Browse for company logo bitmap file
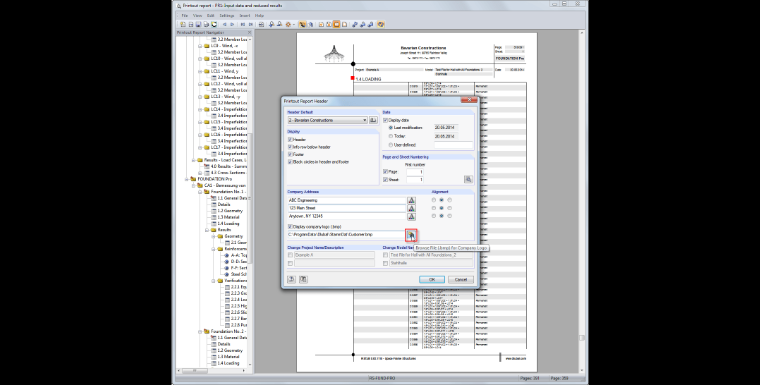This screenshot has width=760, height=385. tap(411, 235)
